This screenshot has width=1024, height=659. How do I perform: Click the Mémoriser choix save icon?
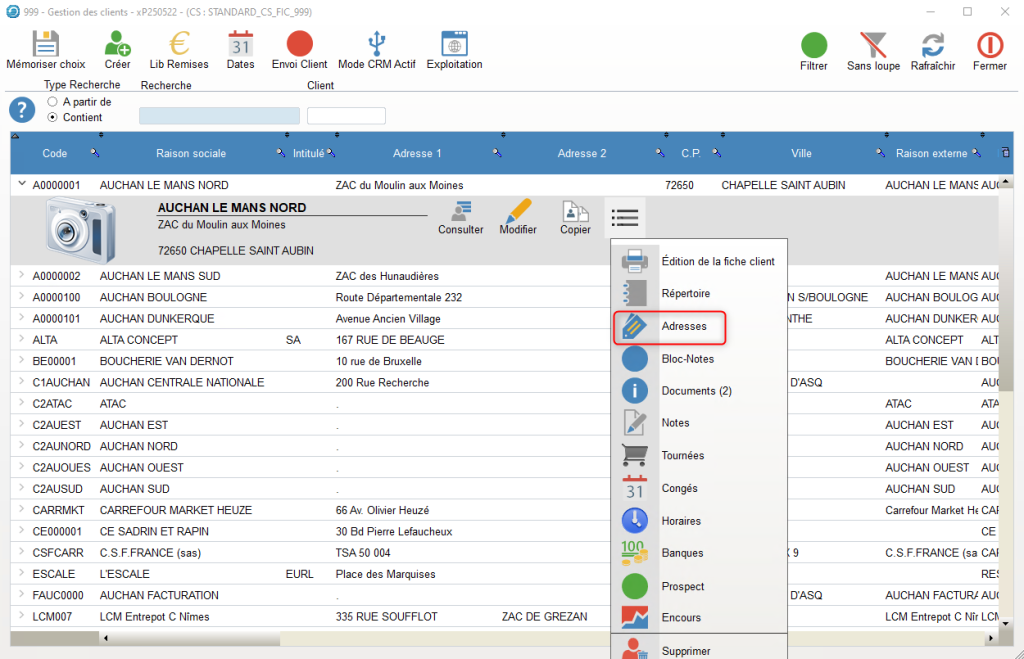tap(46, 45)
